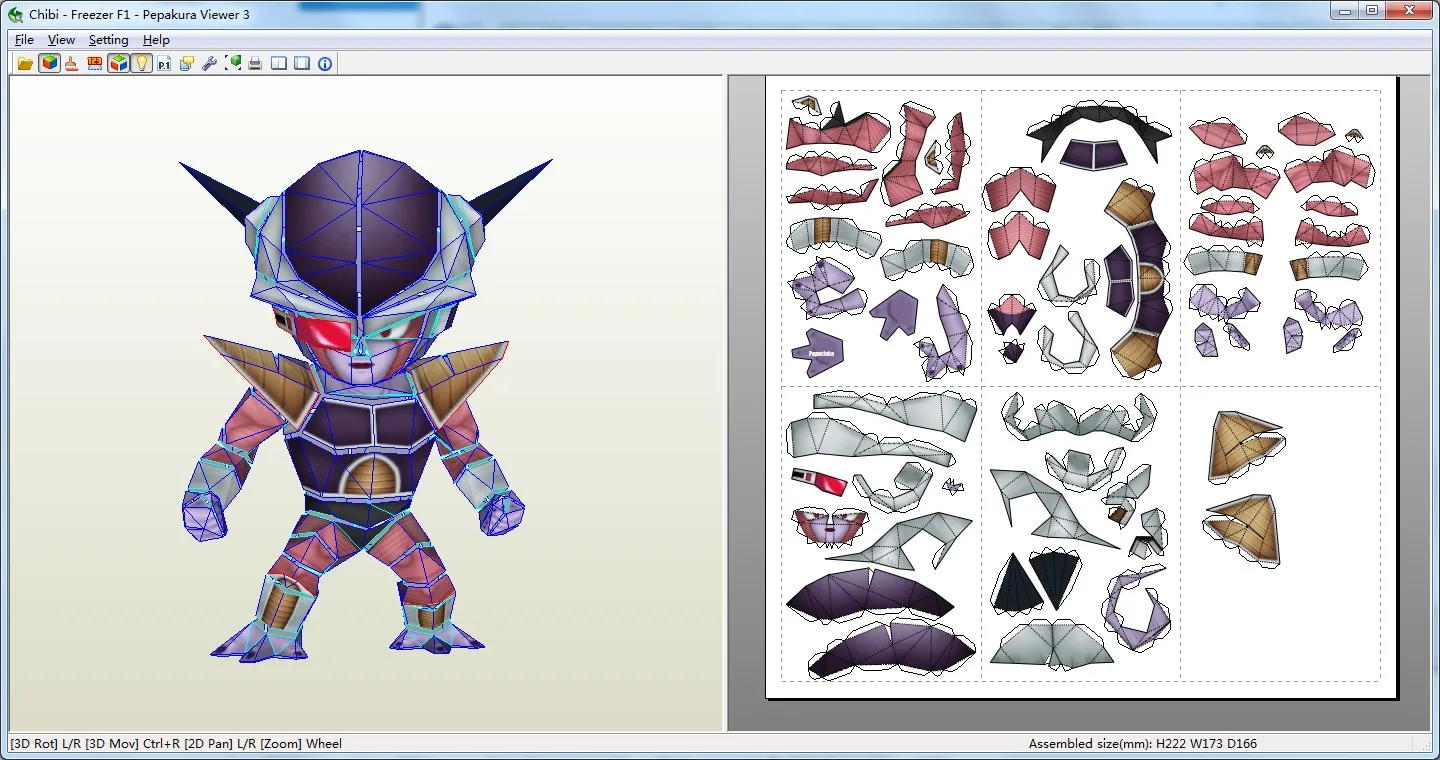The image size is (1440, 760).
Task: Click the left-highlighted split pane layout icon
Action: click(x=279, y=64)
